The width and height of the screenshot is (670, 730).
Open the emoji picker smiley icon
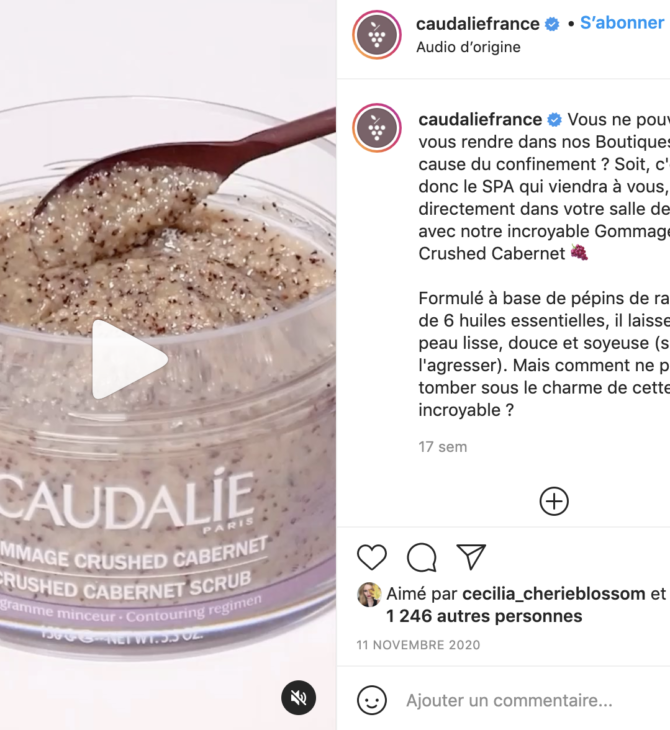372,700
